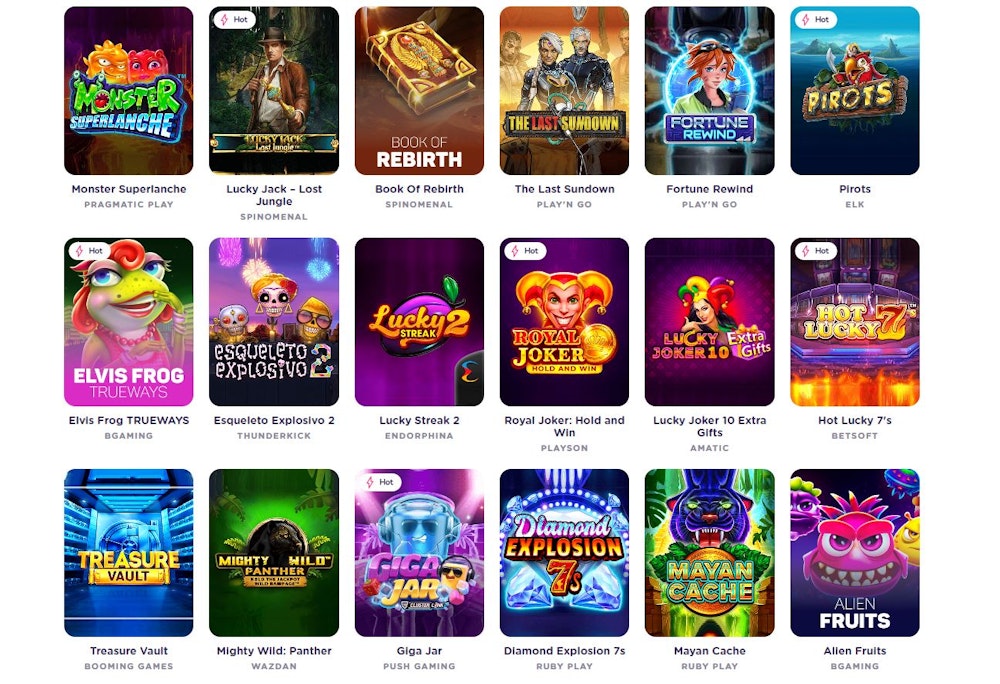Open the Fortune Rewind title link

[709, 189]
